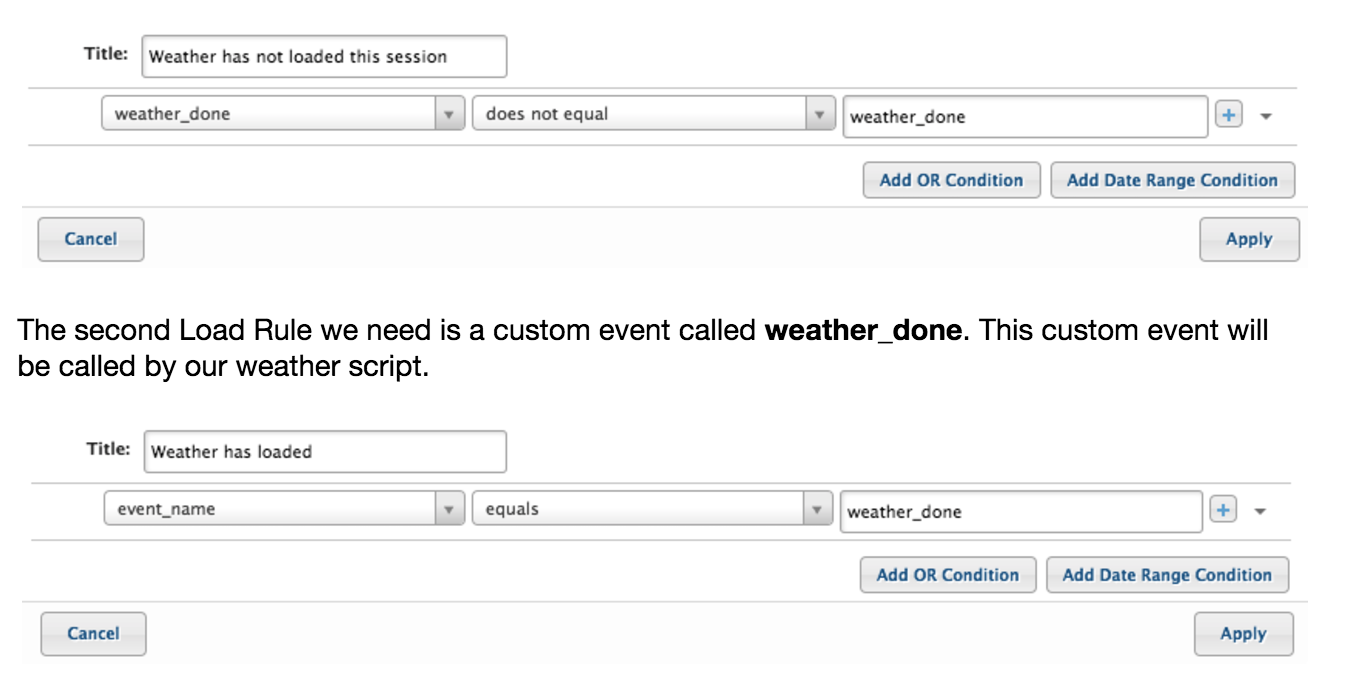Viewport: 1354px width, 680px height.
Task: Open the small arrow menu after the first rule's plus icon
Action: point(1265,116)
